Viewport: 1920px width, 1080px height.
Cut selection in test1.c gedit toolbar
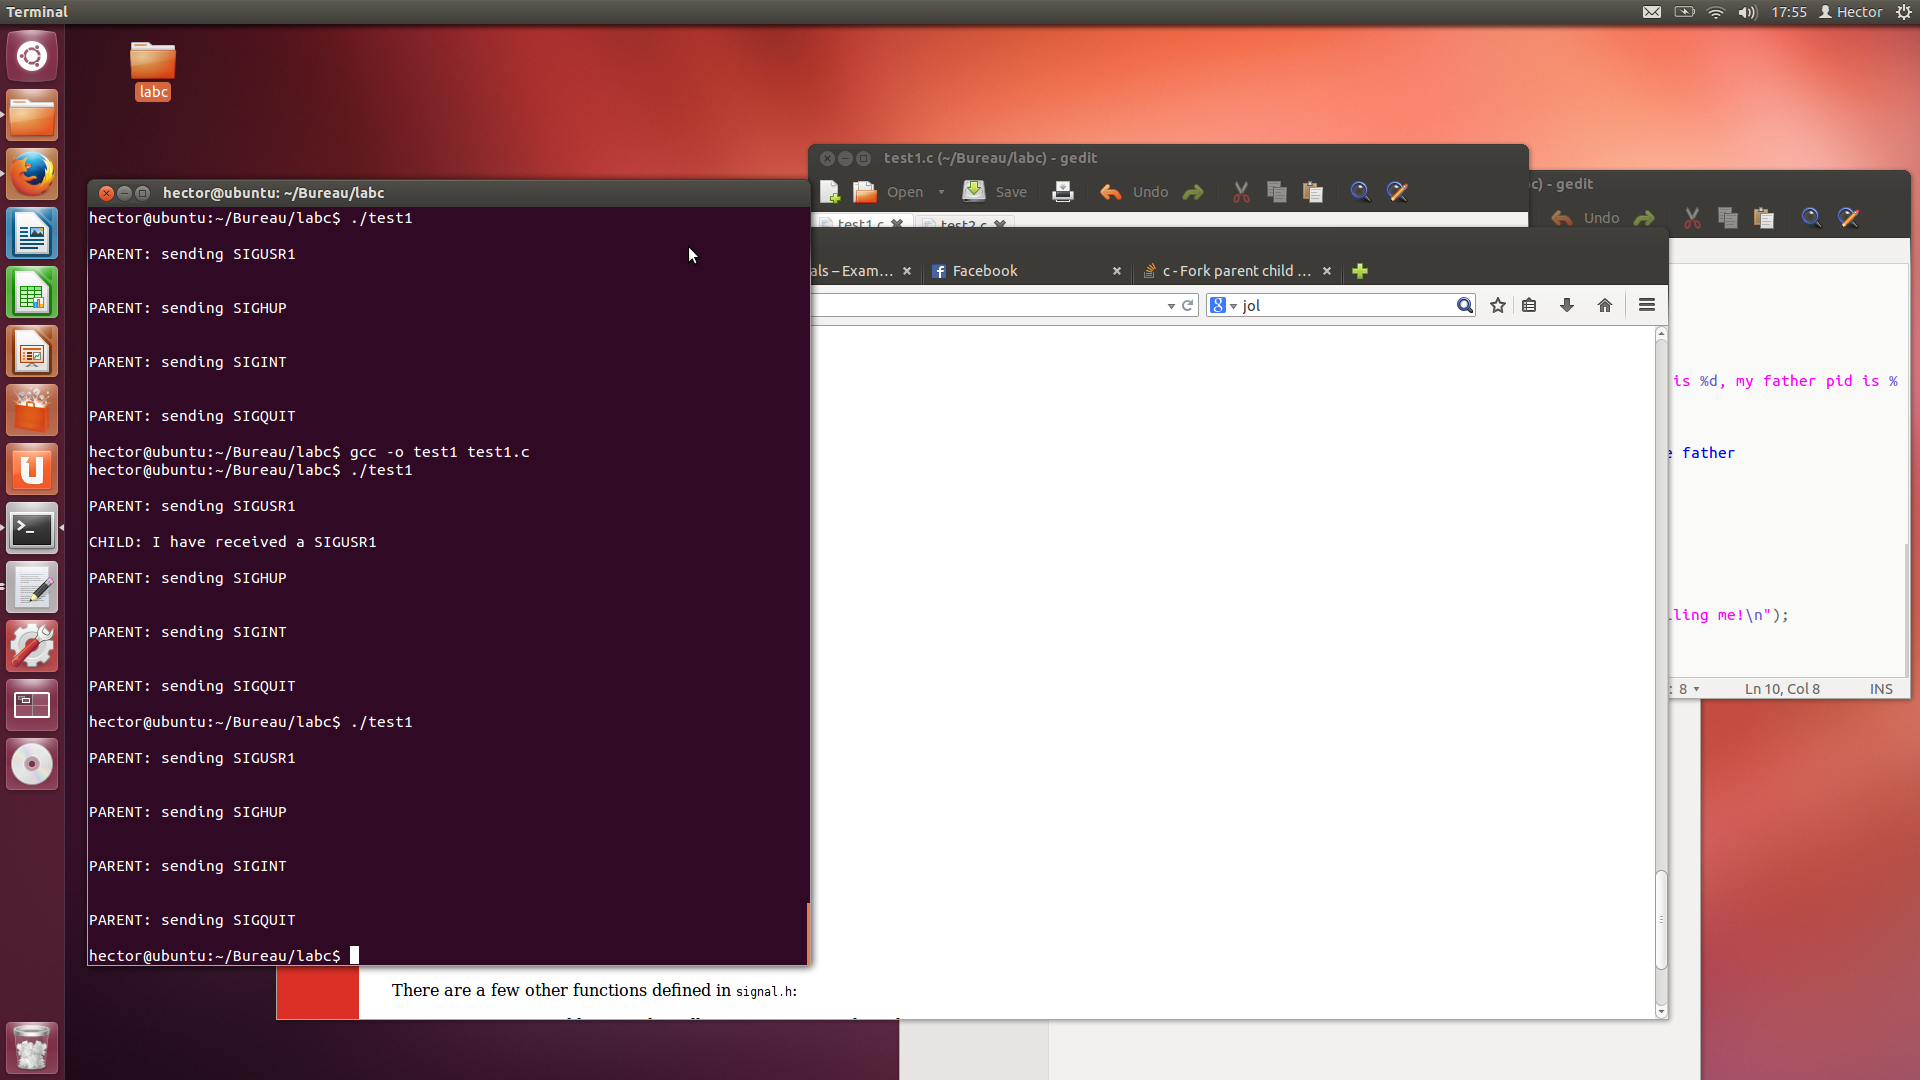point(1241,191)
